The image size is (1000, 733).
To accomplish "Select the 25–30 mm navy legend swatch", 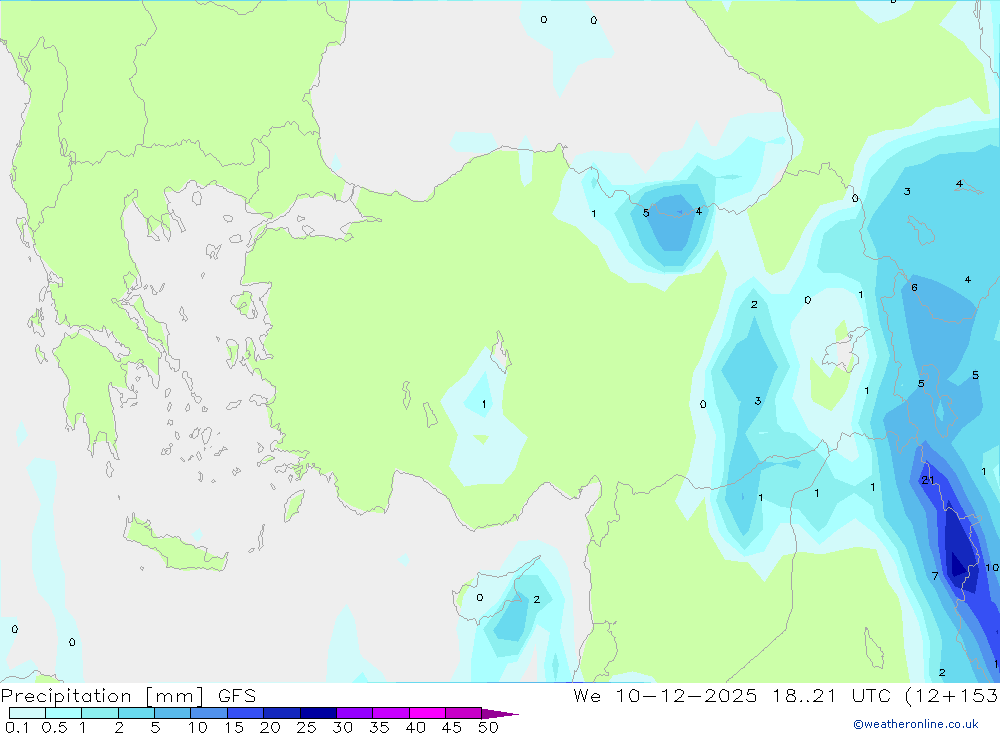I will (x=318, y=713).
